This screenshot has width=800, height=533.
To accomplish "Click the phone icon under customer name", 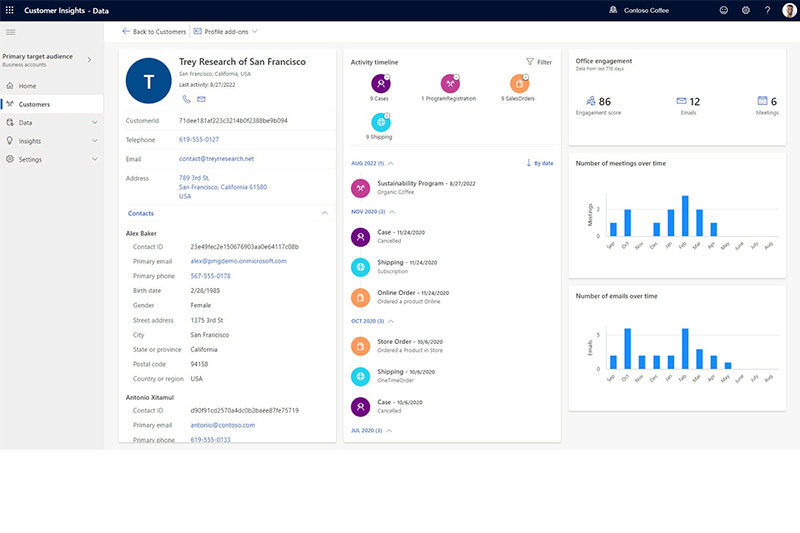I will [186, 99].
